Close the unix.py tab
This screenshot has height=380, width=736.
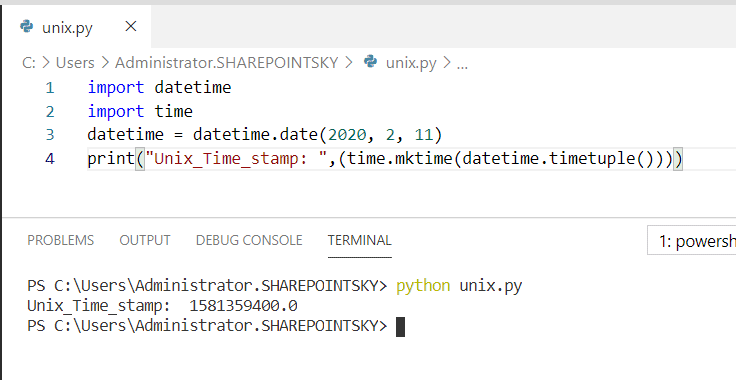[131, 26]
